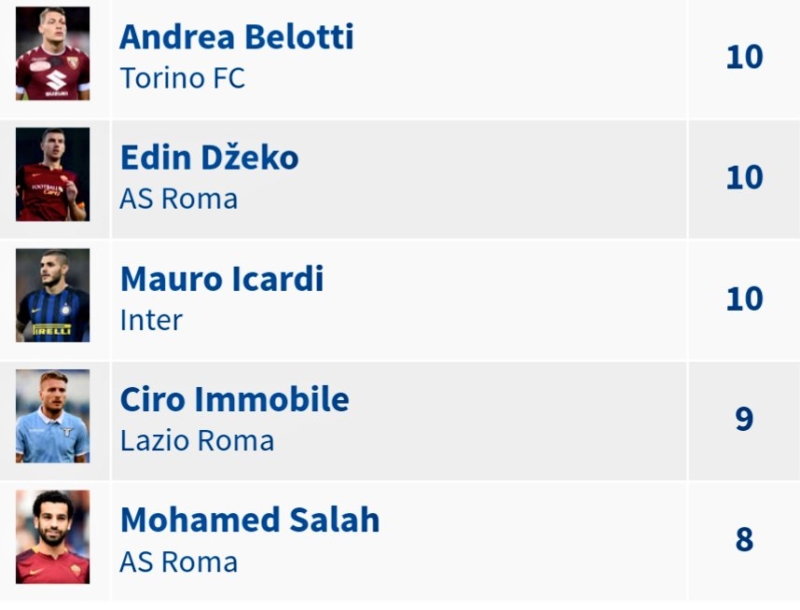
Task: Open Mauro Icardi player name link
Action: pos(222,278)
